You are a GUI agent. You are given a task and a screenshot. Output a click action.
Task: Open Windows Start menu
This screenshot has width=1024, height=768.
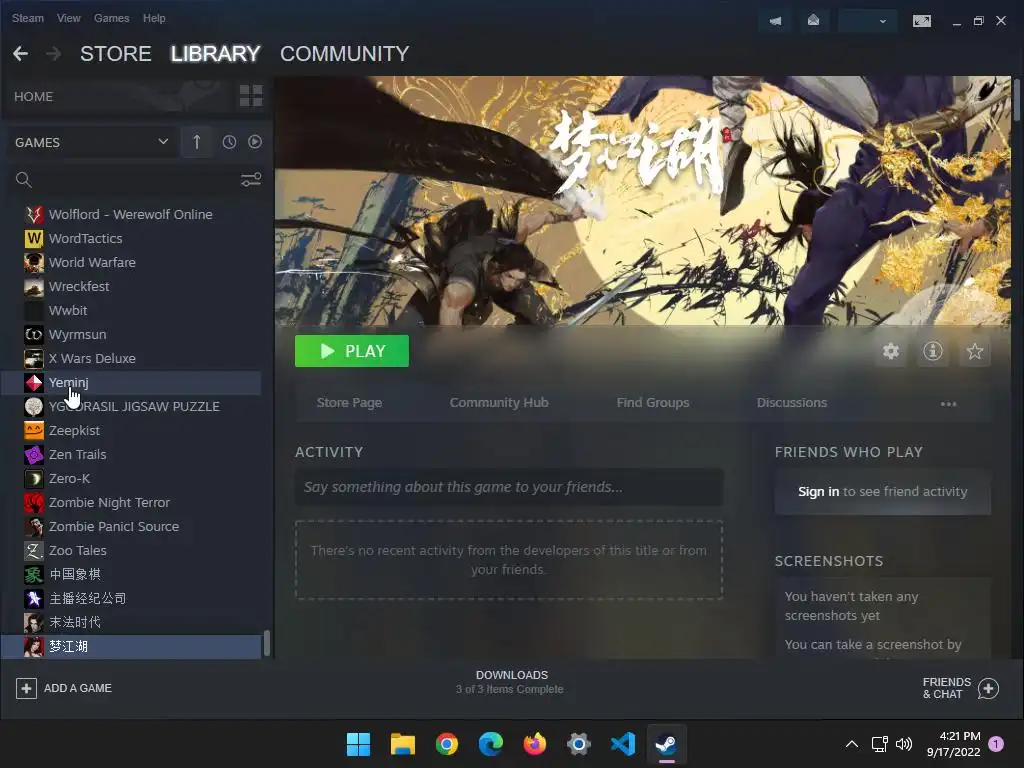tap(358, 744)
